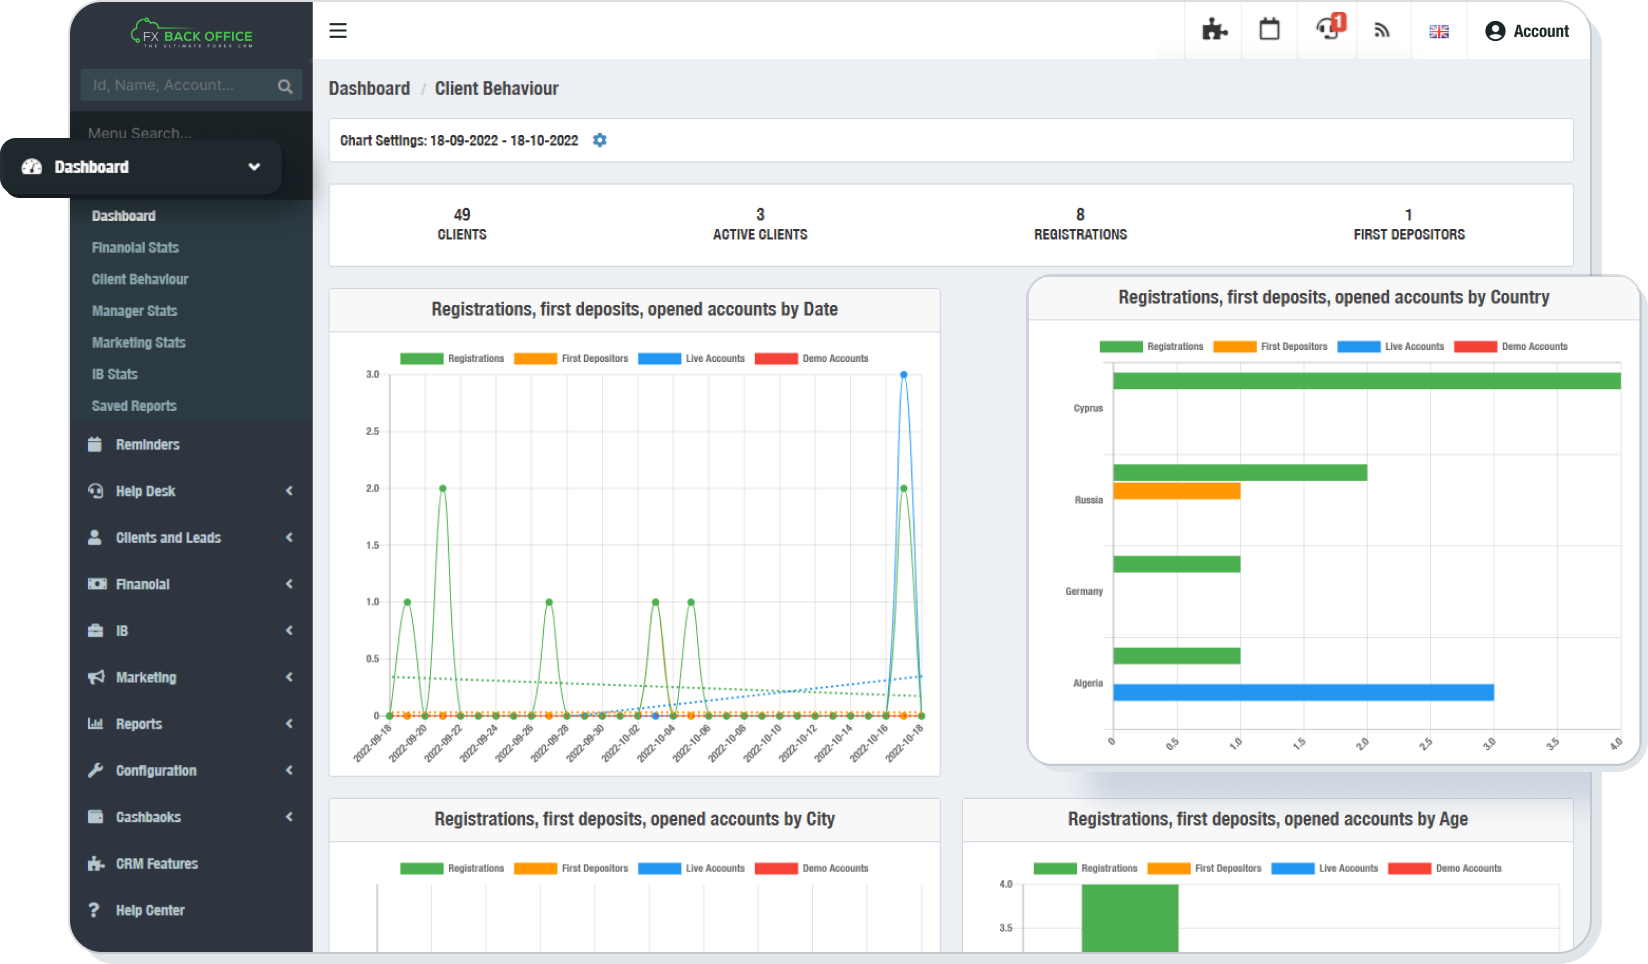Open the puzzle piece plugins icon
Screen dimensions: 1648x964
[1214, 30]
